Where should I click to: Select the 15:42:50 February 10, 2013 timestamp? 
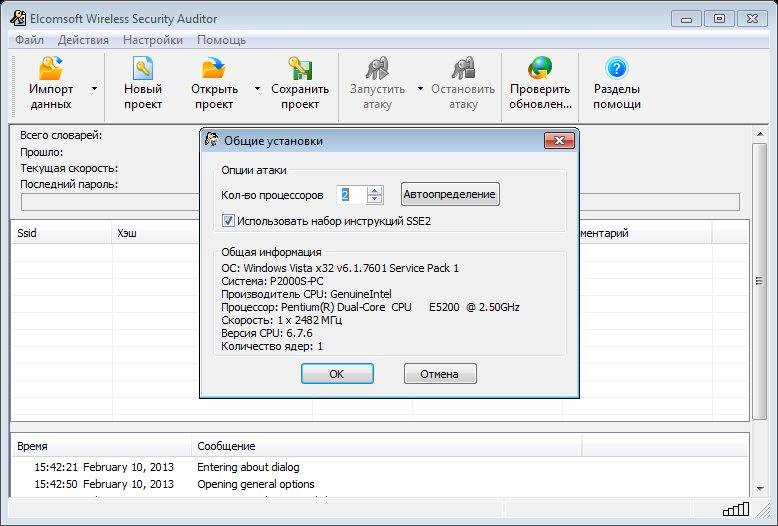coord(104,484)
